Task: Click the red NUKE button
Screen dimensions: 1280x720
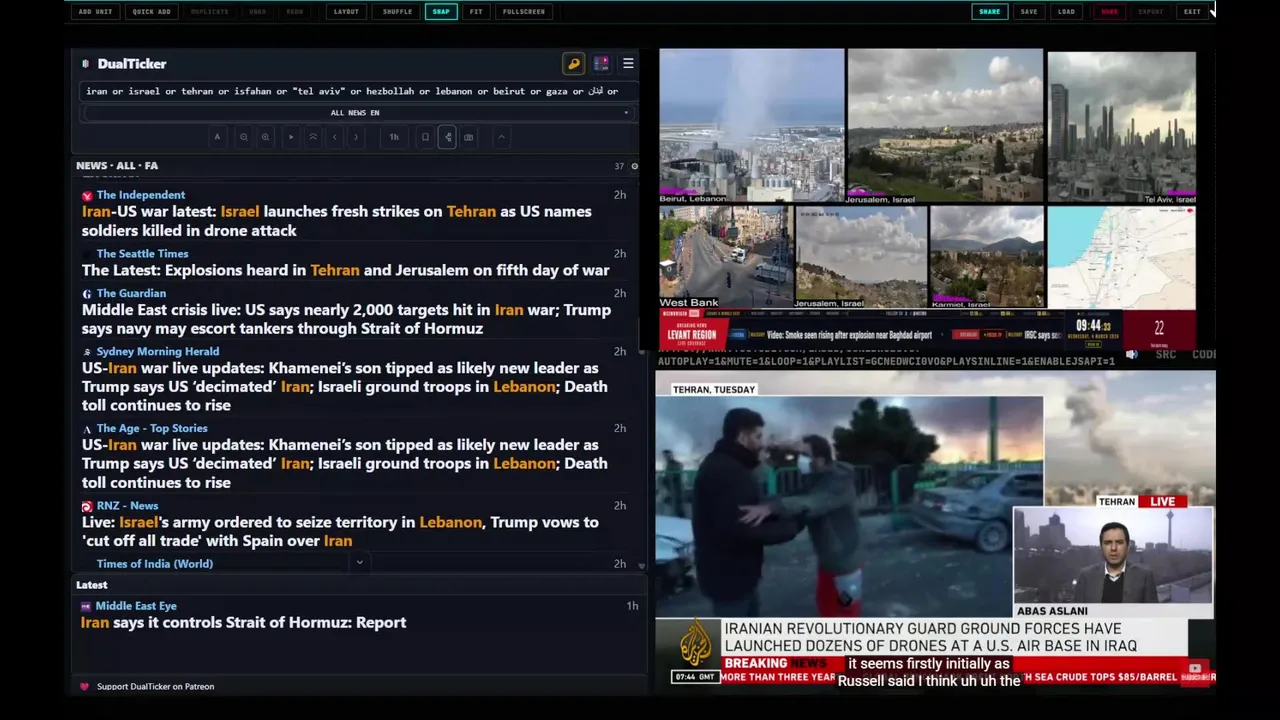Action: click(1109, 12)
